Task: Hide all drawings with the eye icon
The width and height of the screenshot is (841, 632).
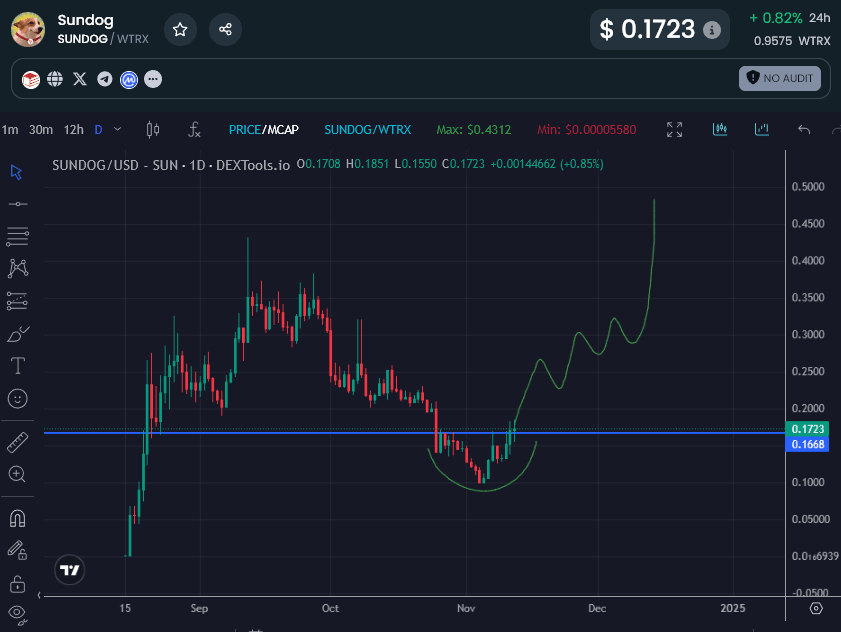Action: click(18, 615)
